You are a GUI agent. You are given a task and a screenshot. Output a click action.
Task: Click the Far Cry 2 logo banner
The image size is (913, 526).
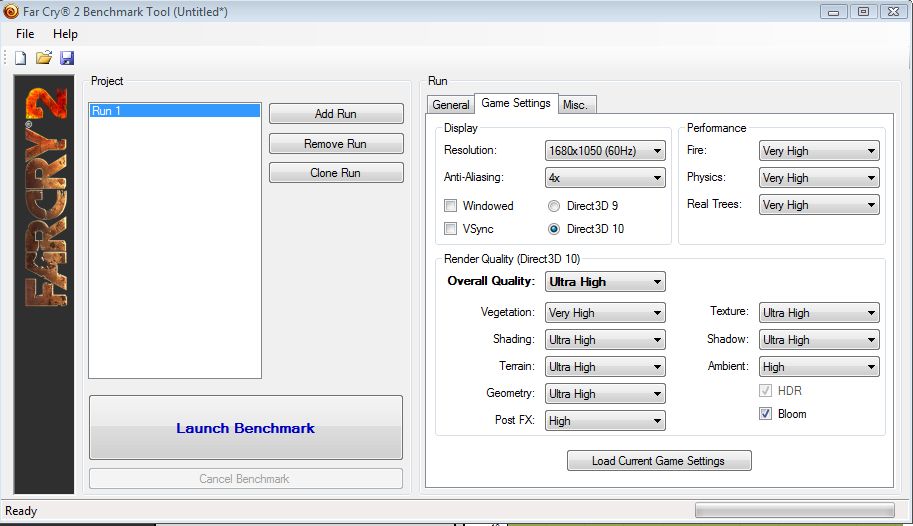(44, 284)
